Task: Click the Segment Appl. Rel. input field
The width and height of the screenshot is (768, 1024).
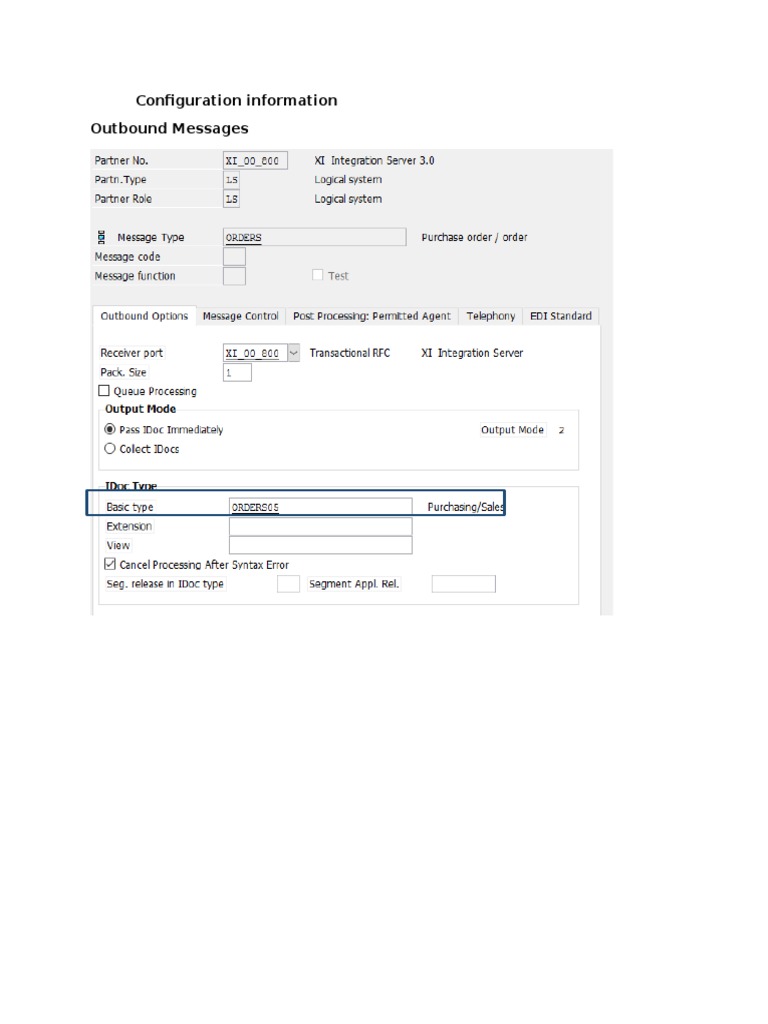Action: coord(464,584)
